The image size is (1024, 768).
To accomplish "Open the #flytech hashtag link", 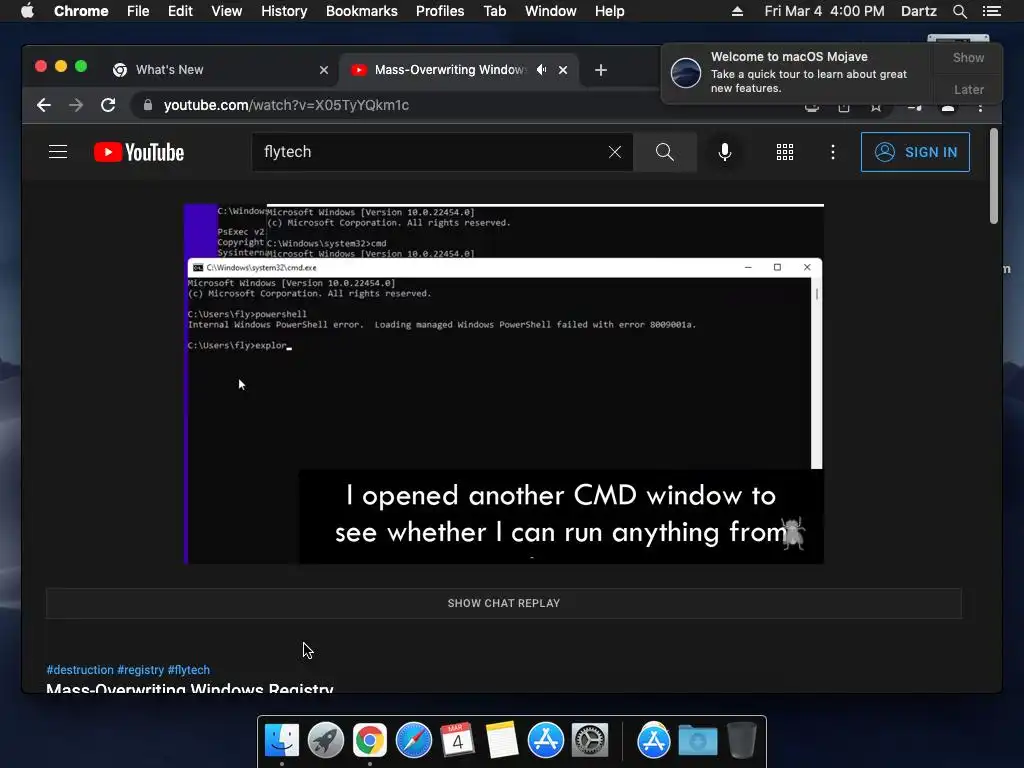I will pyautogui.click(x=189, y=670).
